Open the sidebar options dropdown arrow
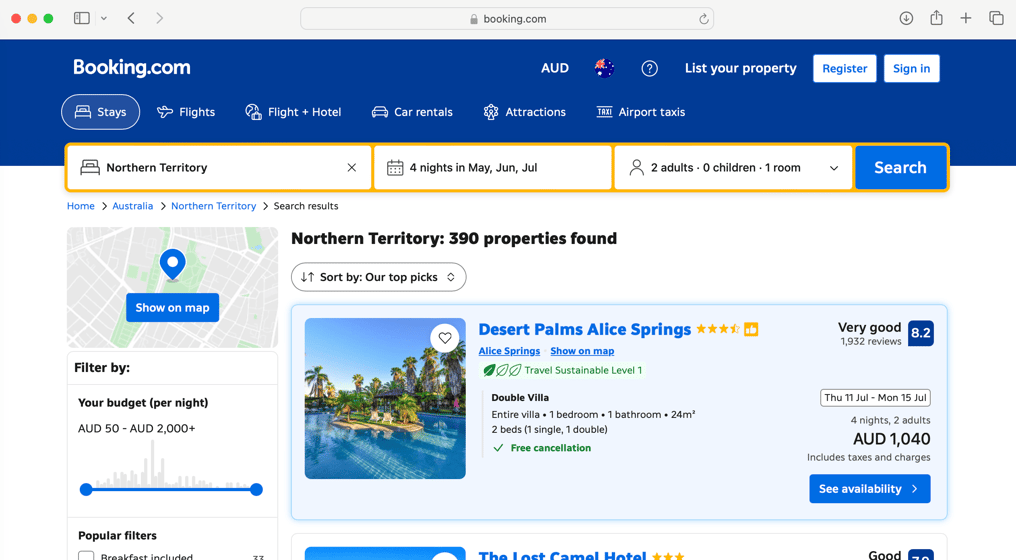 [104, 19]
